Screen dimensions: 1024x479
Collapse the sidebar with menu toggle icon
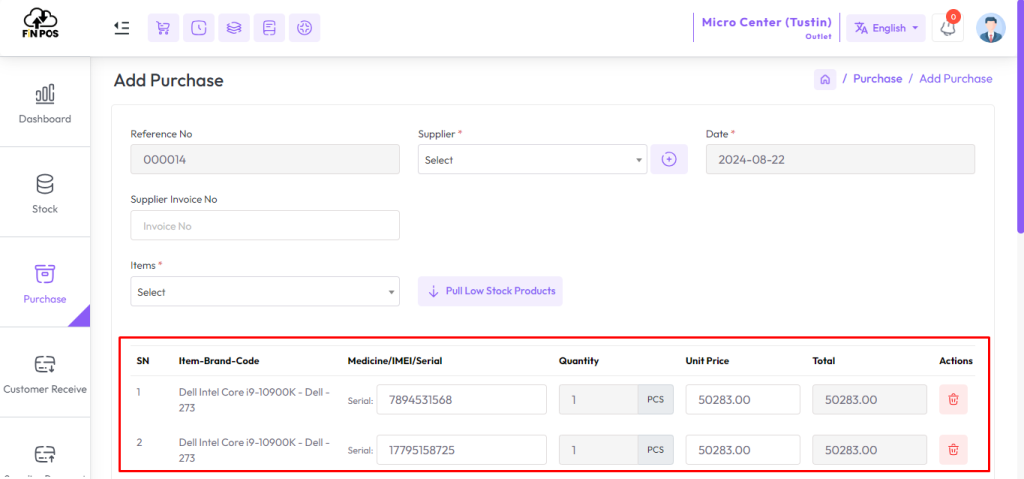121,27
